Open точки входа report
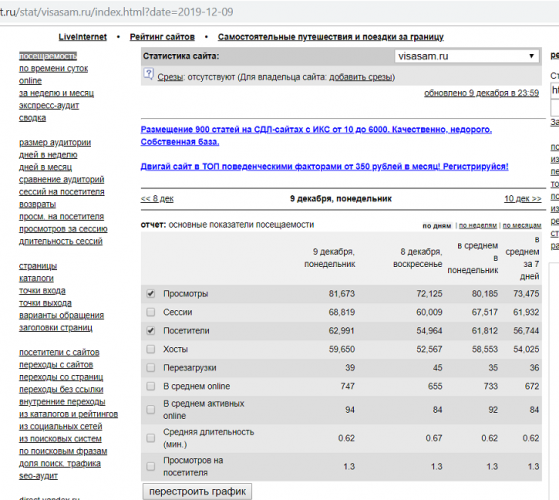559x500 pixels. tap(42, 291)
